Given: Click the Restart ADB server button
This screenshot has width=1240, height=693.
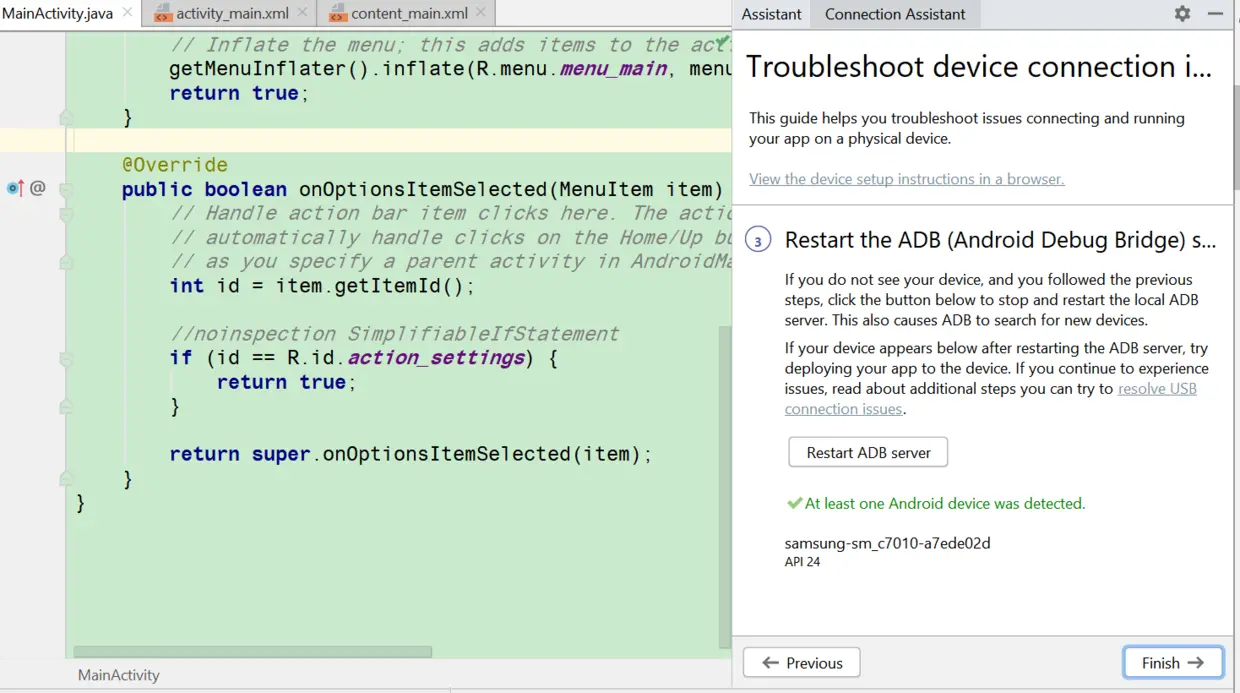Looking at the screenshot, I should pos(868,452).
